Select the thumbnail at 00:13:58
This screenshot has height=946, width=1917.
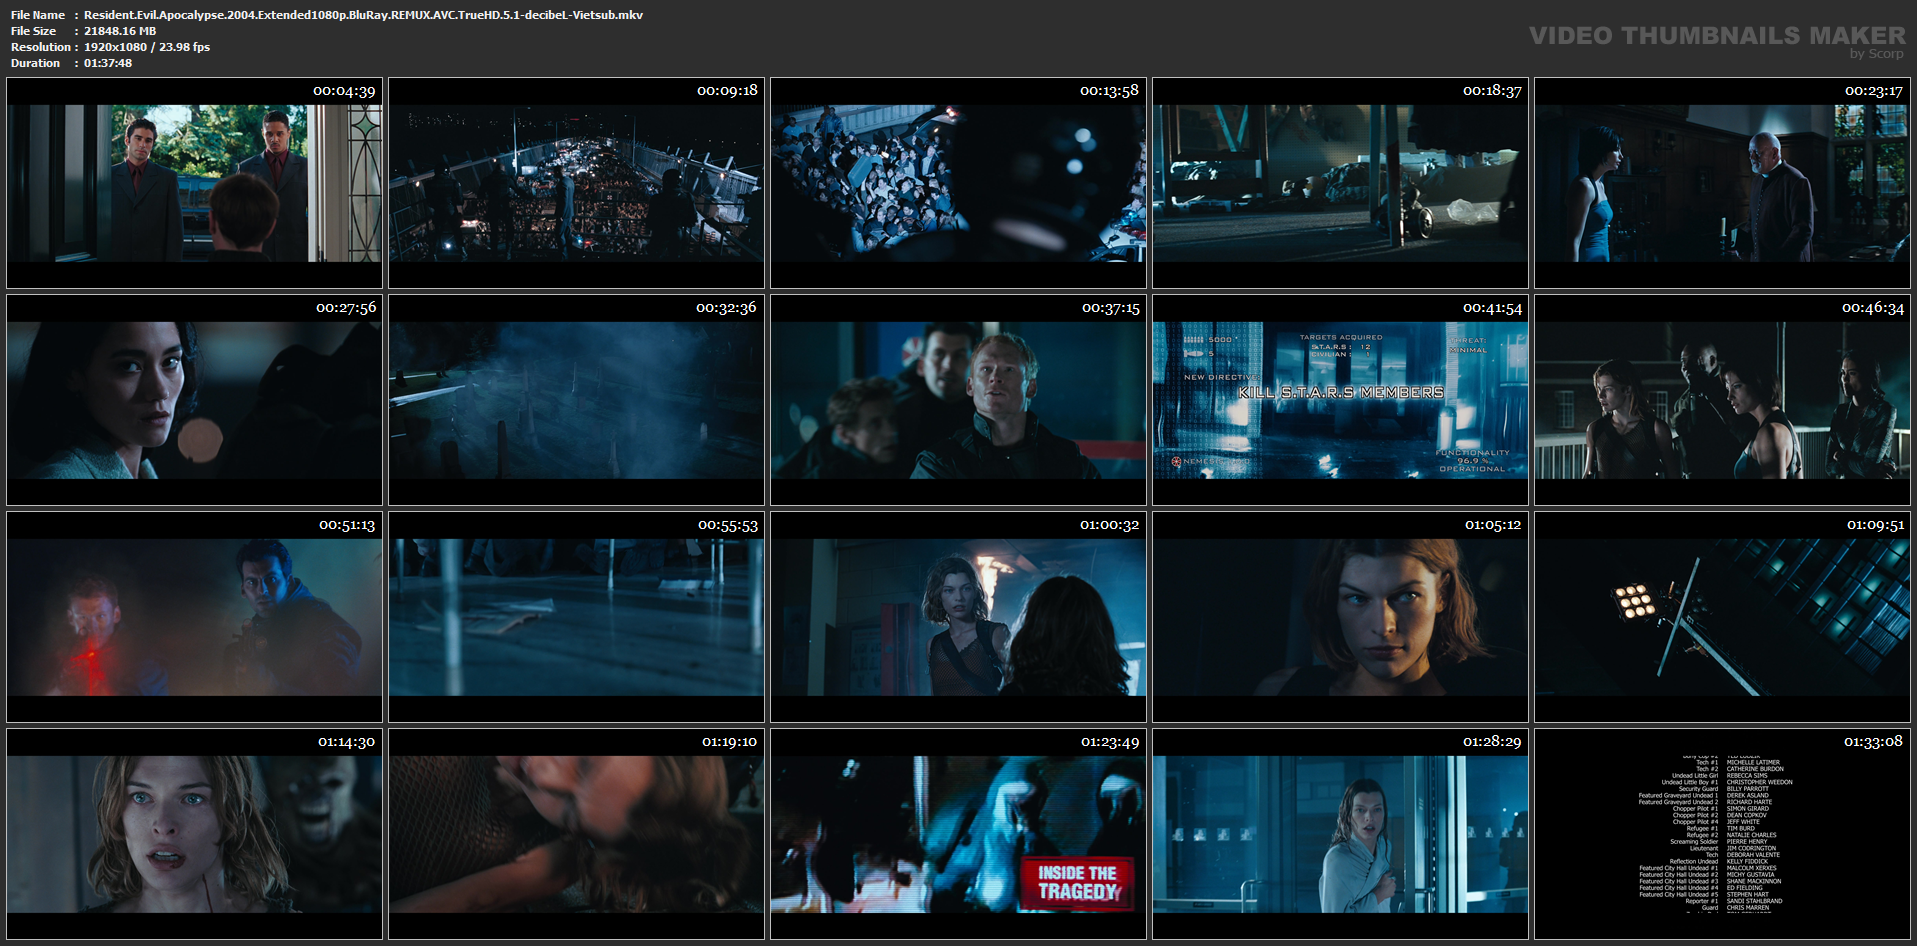click(958, 183)
